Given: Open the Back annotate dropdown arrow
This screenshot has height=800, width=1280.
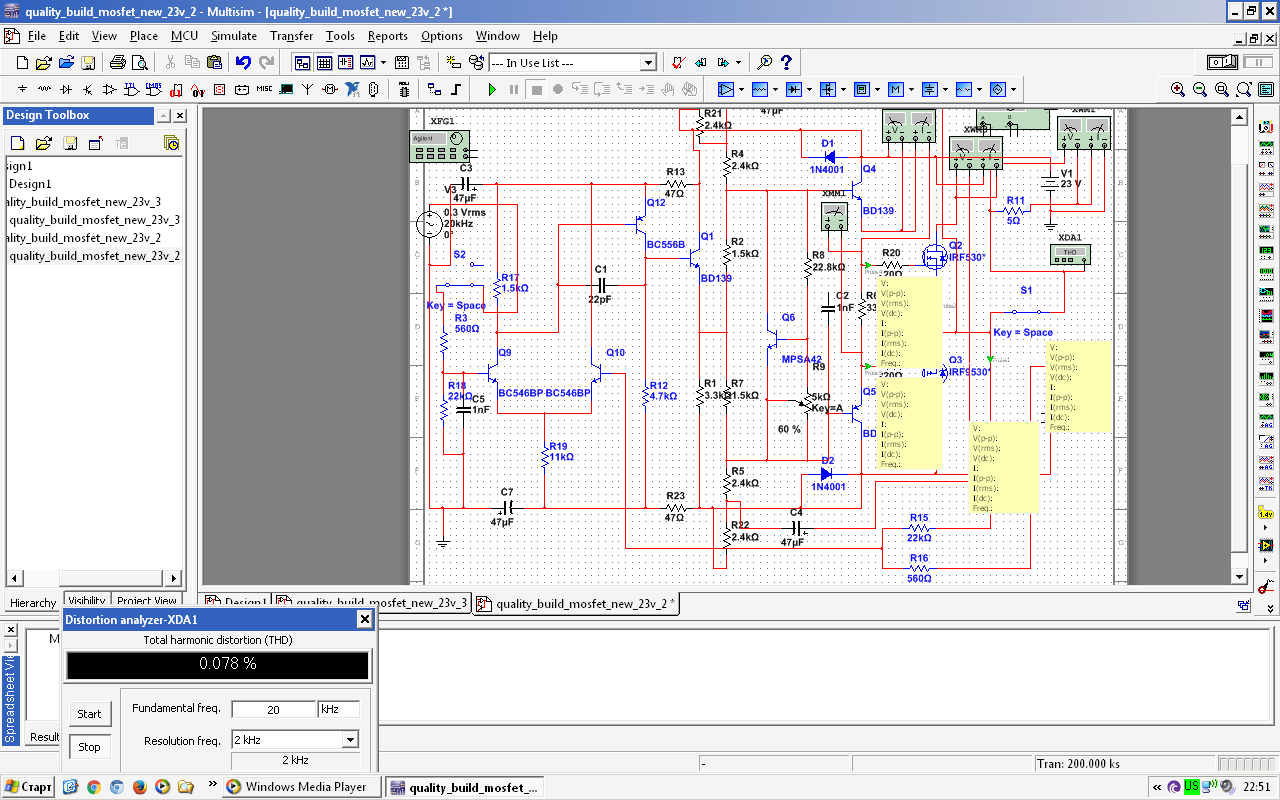Looking at the screenshot, I should [x=738, y=63].
